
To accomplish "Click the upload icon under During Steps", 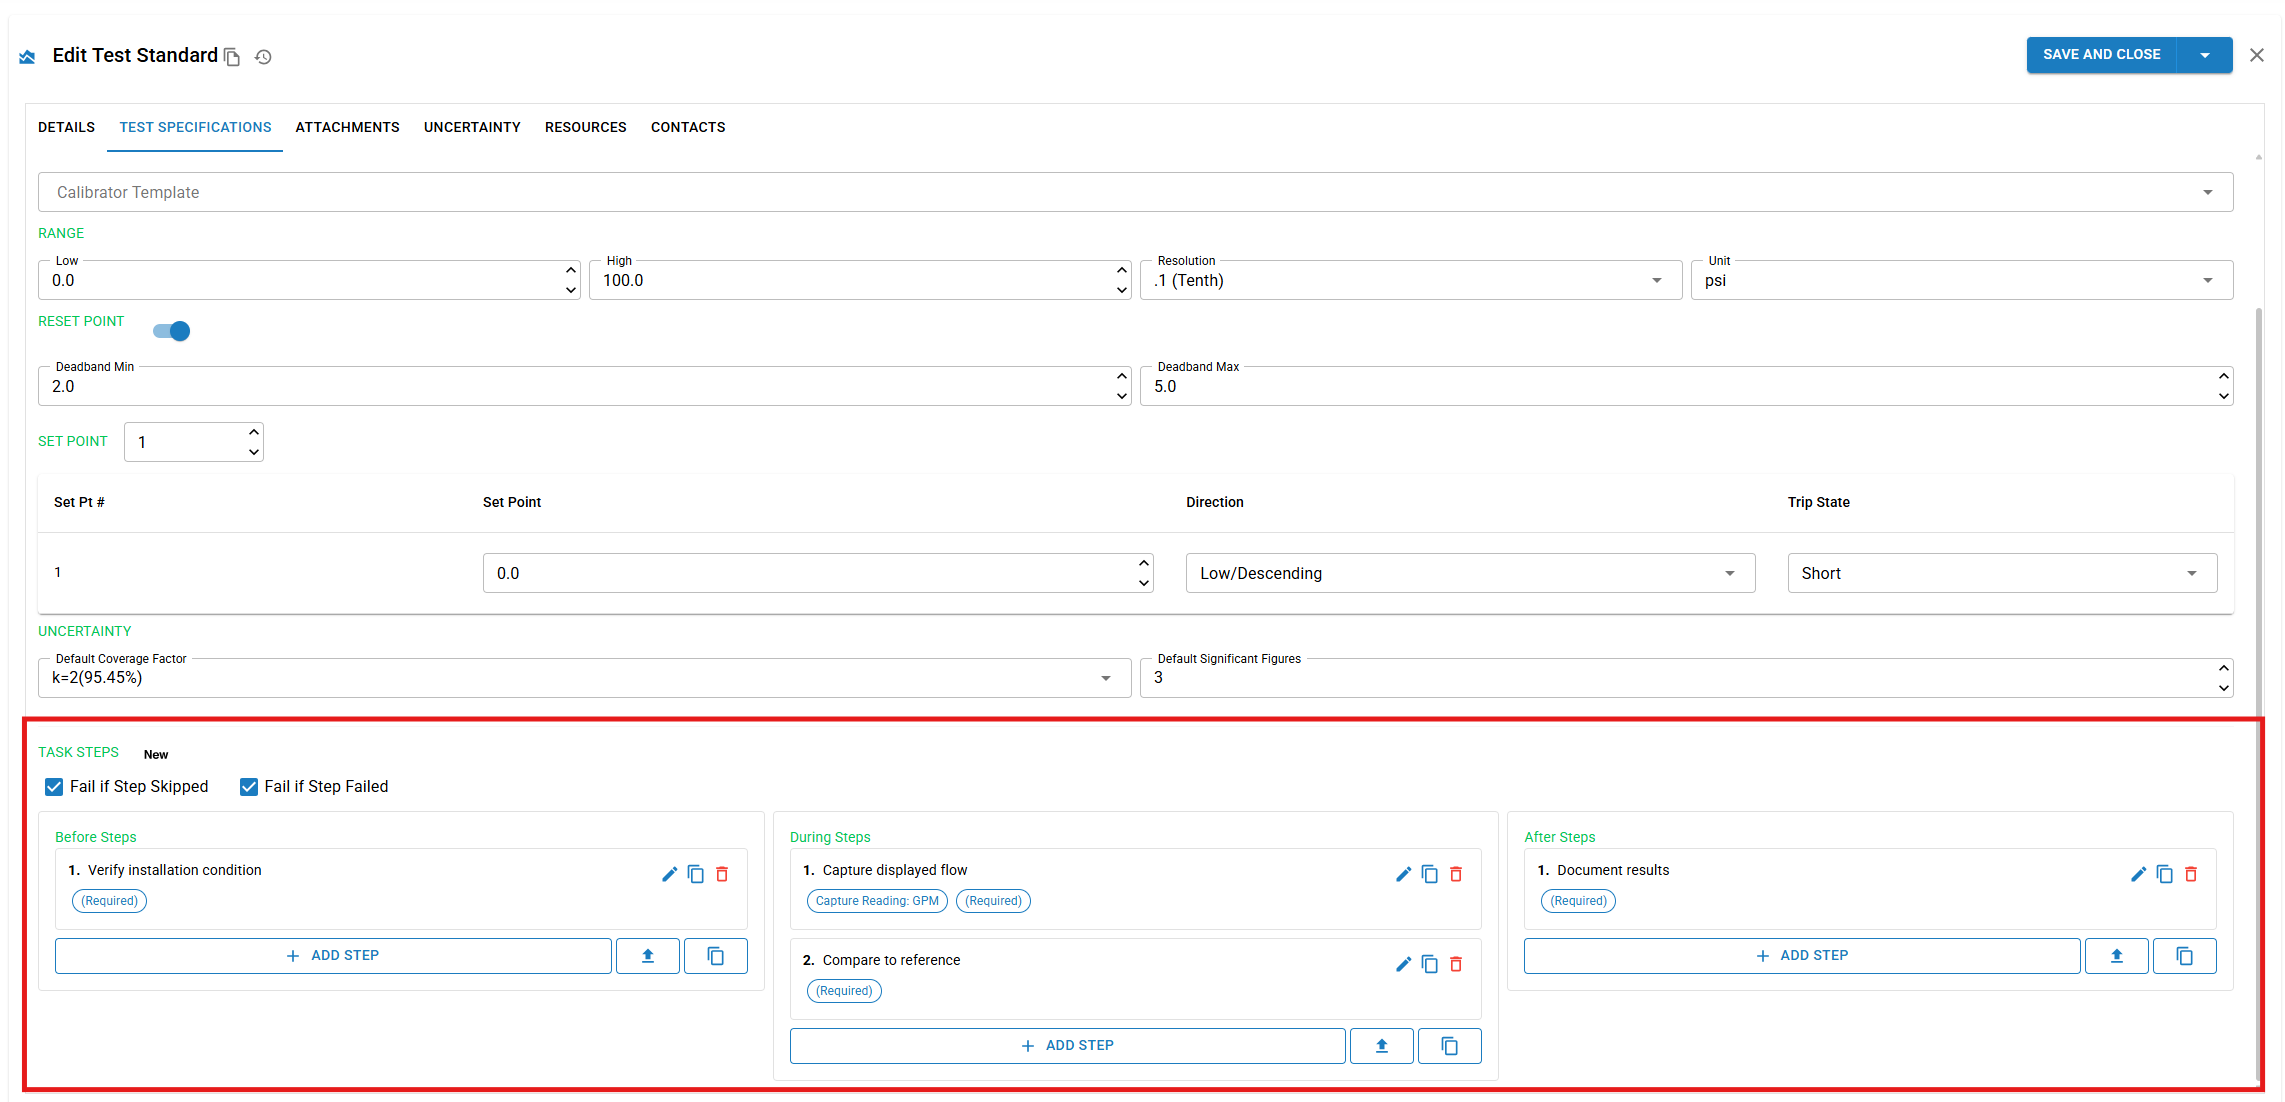I will click(1382, 1046).
